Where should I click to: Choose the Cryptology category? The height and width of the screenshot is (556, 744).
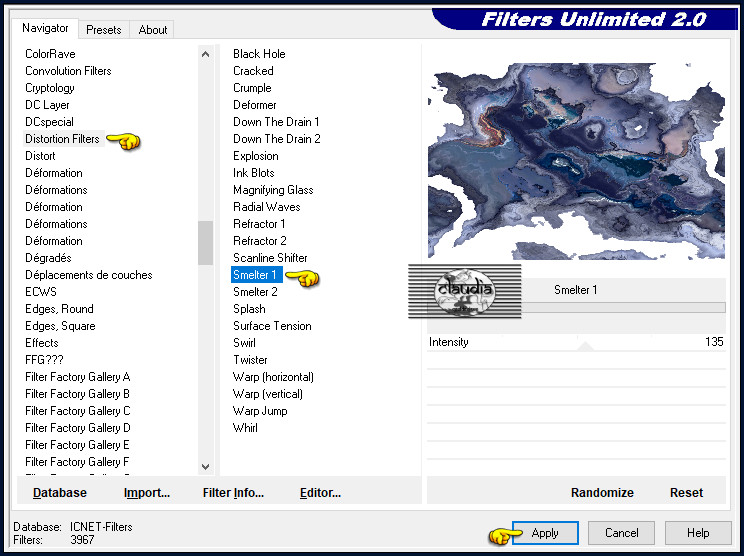pos(49,88)
